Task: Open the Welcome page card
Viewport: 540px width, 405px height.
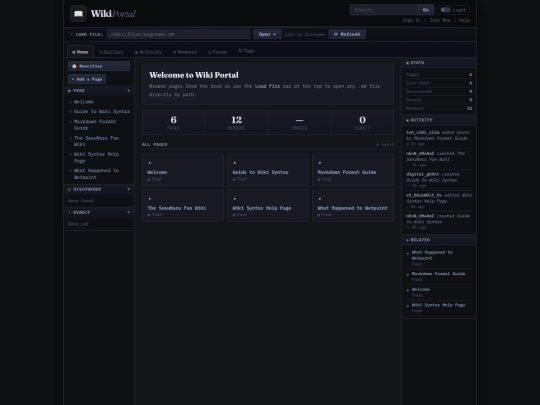Action: pos(183,170)
